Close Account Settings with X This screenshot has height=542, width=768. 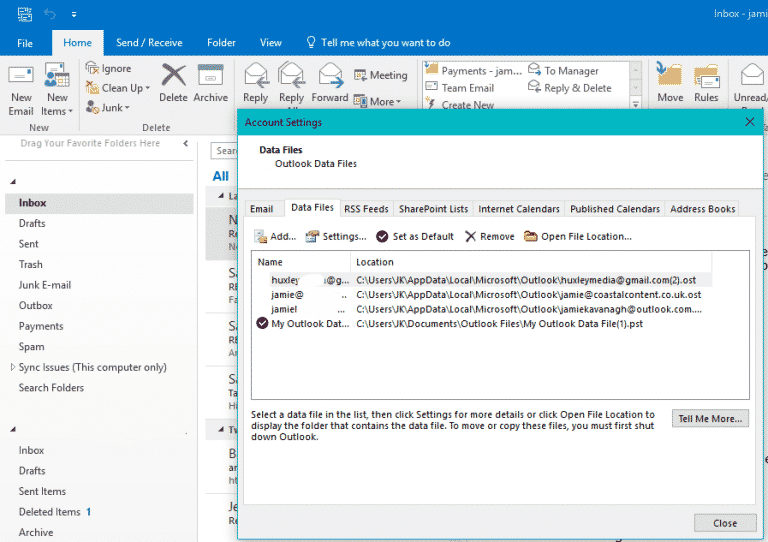pyautogui.click(x=749, y=122)
